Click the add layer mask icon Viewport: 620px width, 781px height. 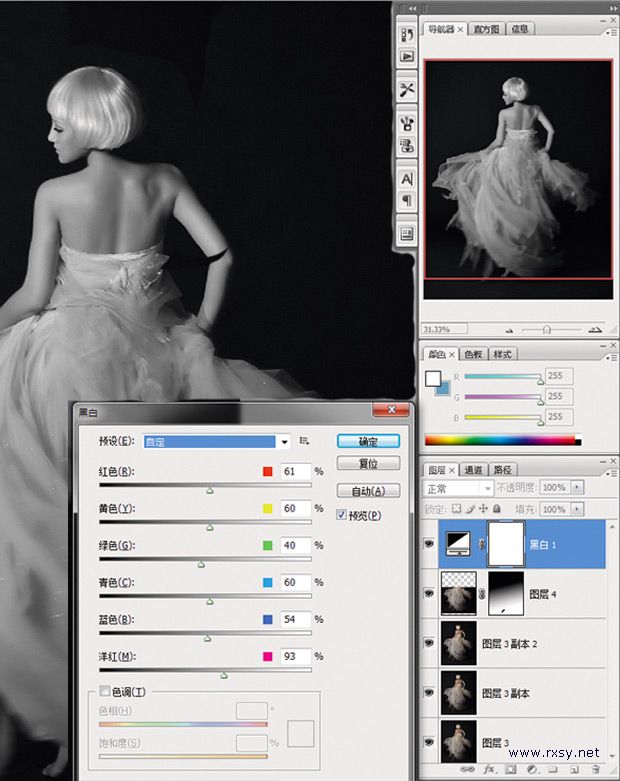coord(511,770)
